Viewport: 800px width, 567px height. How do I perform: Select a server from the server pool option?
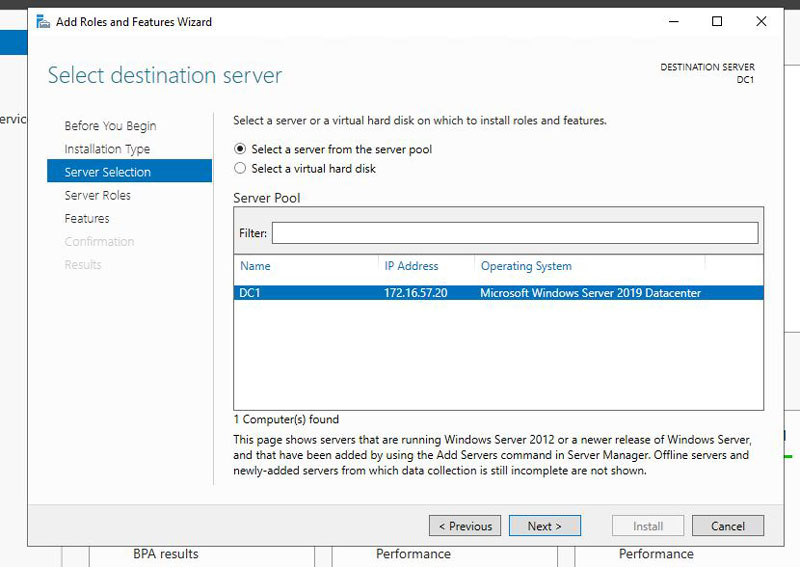pos(333,149)
